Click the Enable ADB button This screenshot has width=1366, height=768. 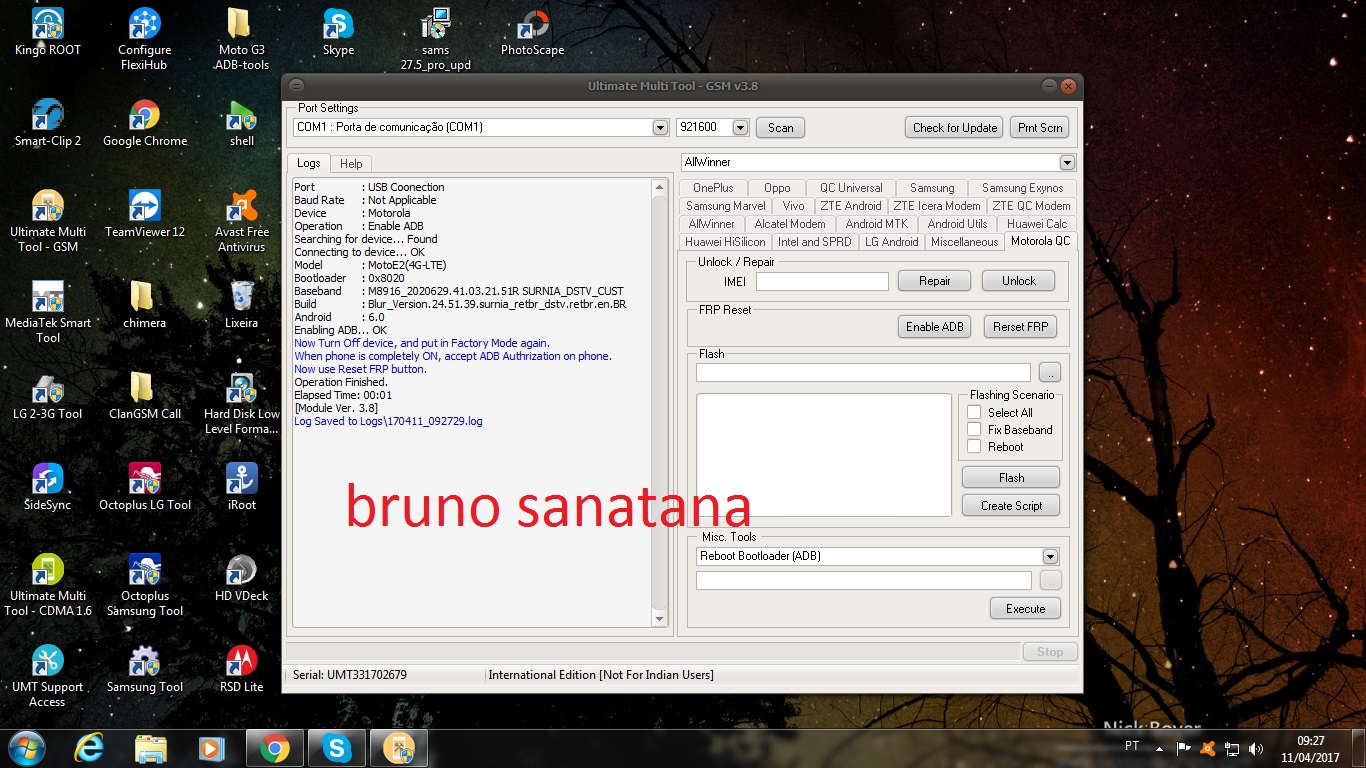pyautogui.click(x=935, y=327)
